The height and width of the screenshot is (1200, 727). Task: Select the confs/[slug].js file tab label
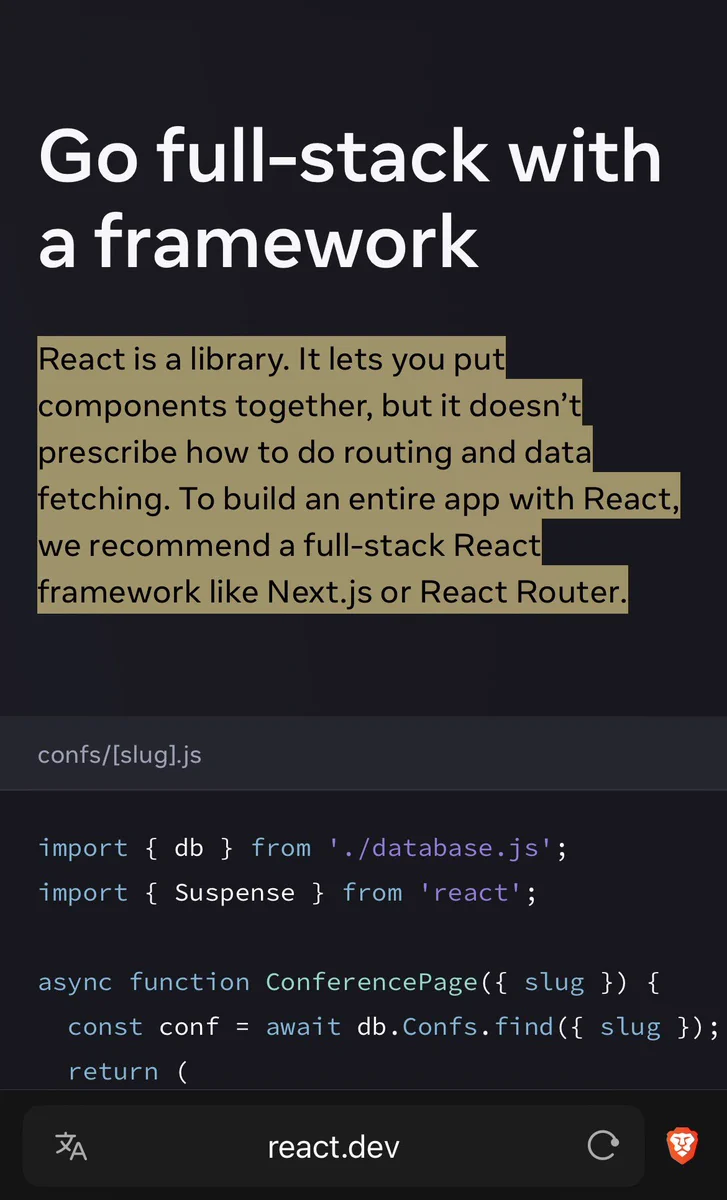point(120,754)
